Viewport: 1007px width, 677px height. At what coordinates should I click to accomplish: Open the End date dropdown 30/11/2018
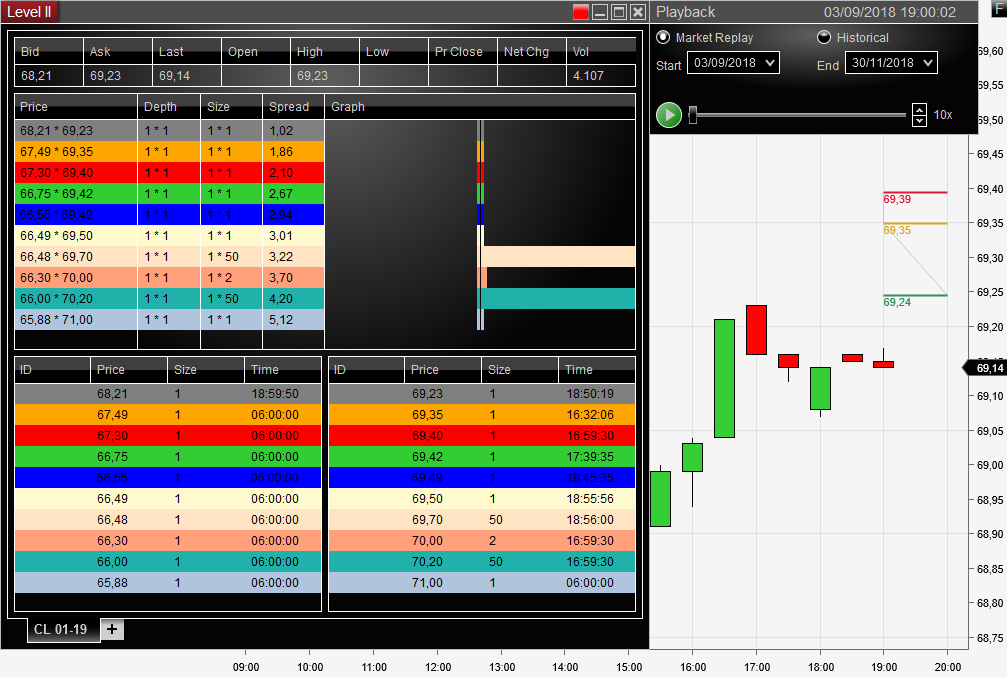coord(891,63)
